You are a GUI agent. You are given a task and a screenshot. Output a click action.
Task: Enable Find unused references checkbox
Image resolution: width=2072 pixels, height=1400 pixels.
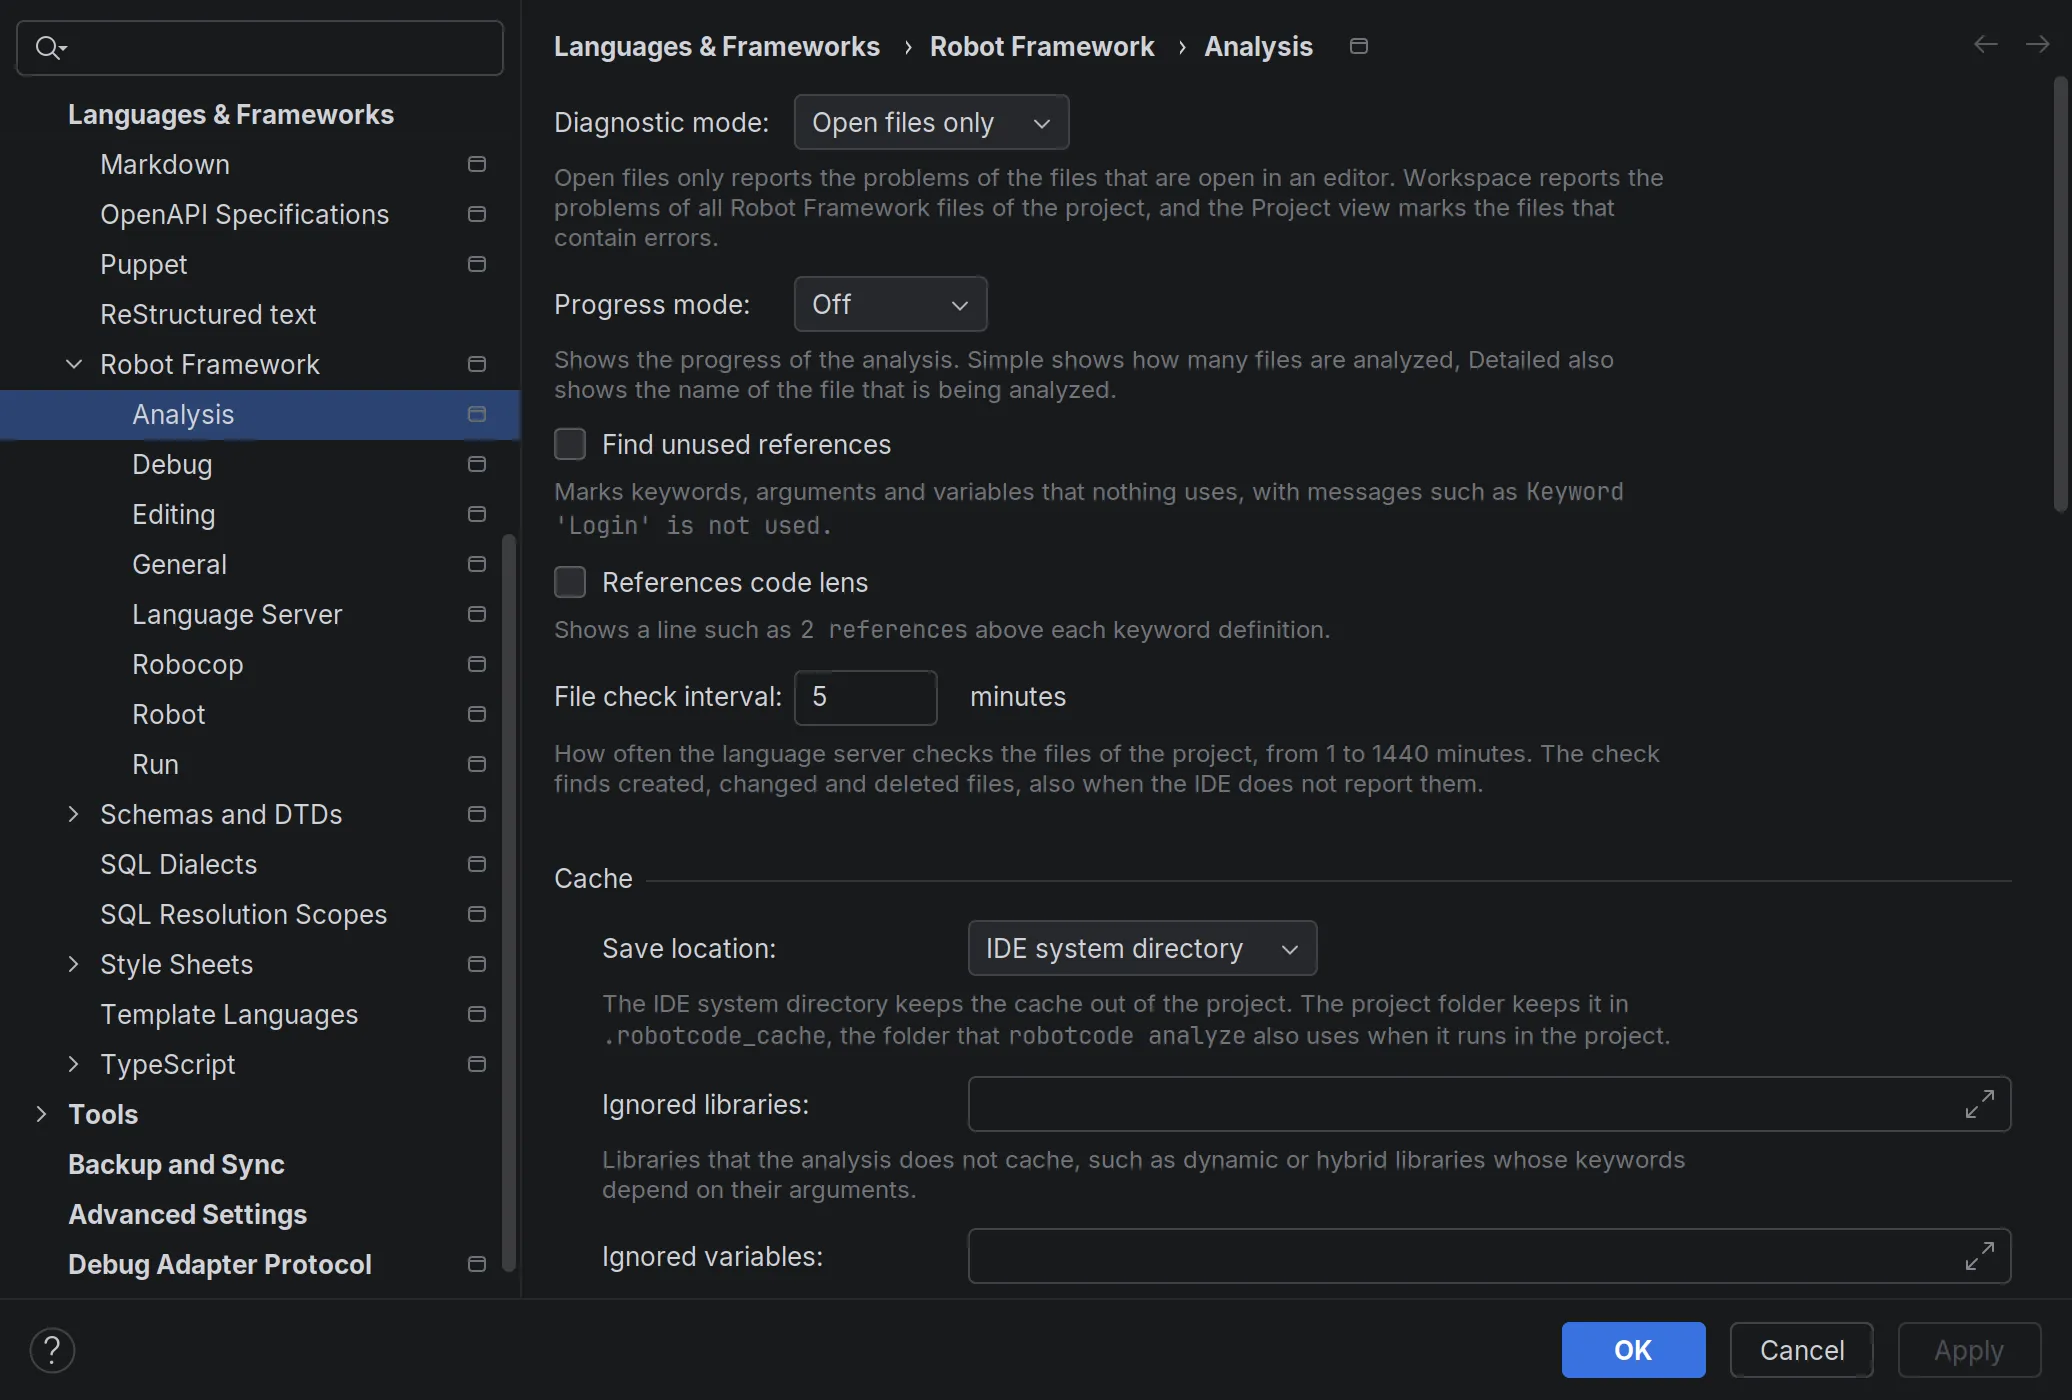(x=570, y=444)
